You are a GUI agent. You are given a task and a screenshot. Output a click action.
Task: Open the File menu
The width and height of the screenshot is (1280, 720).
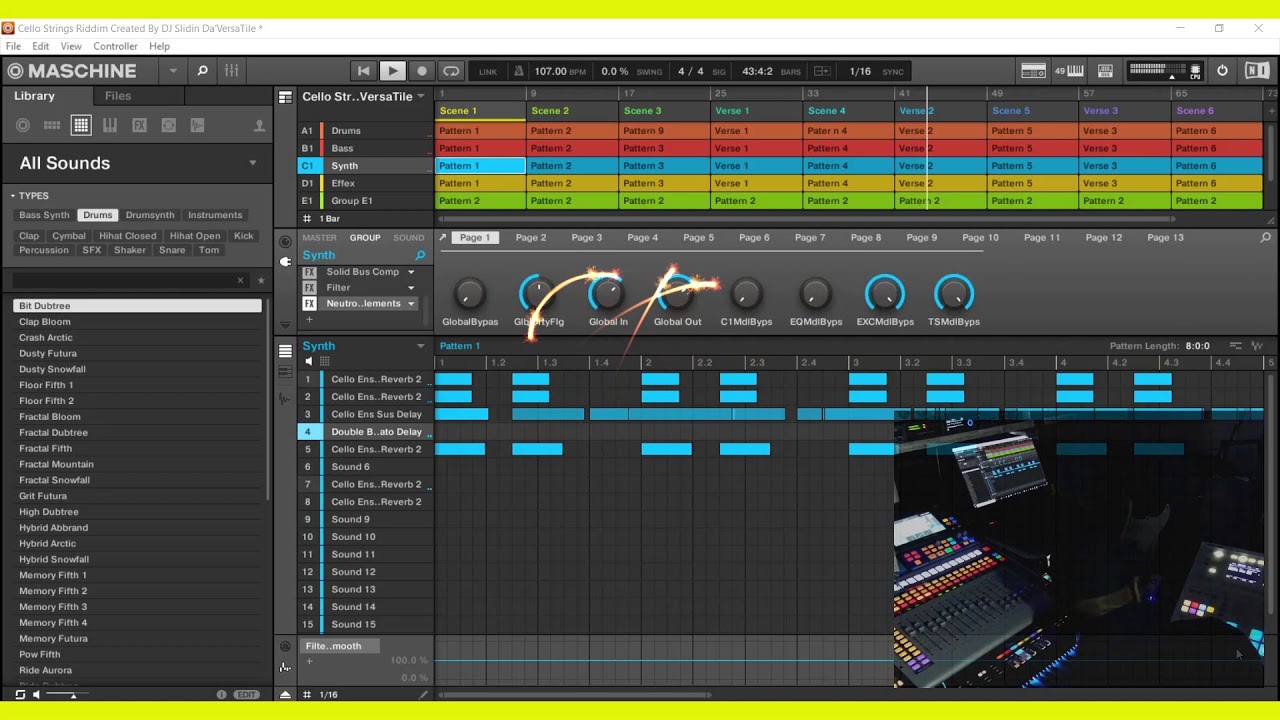[13, 46]
